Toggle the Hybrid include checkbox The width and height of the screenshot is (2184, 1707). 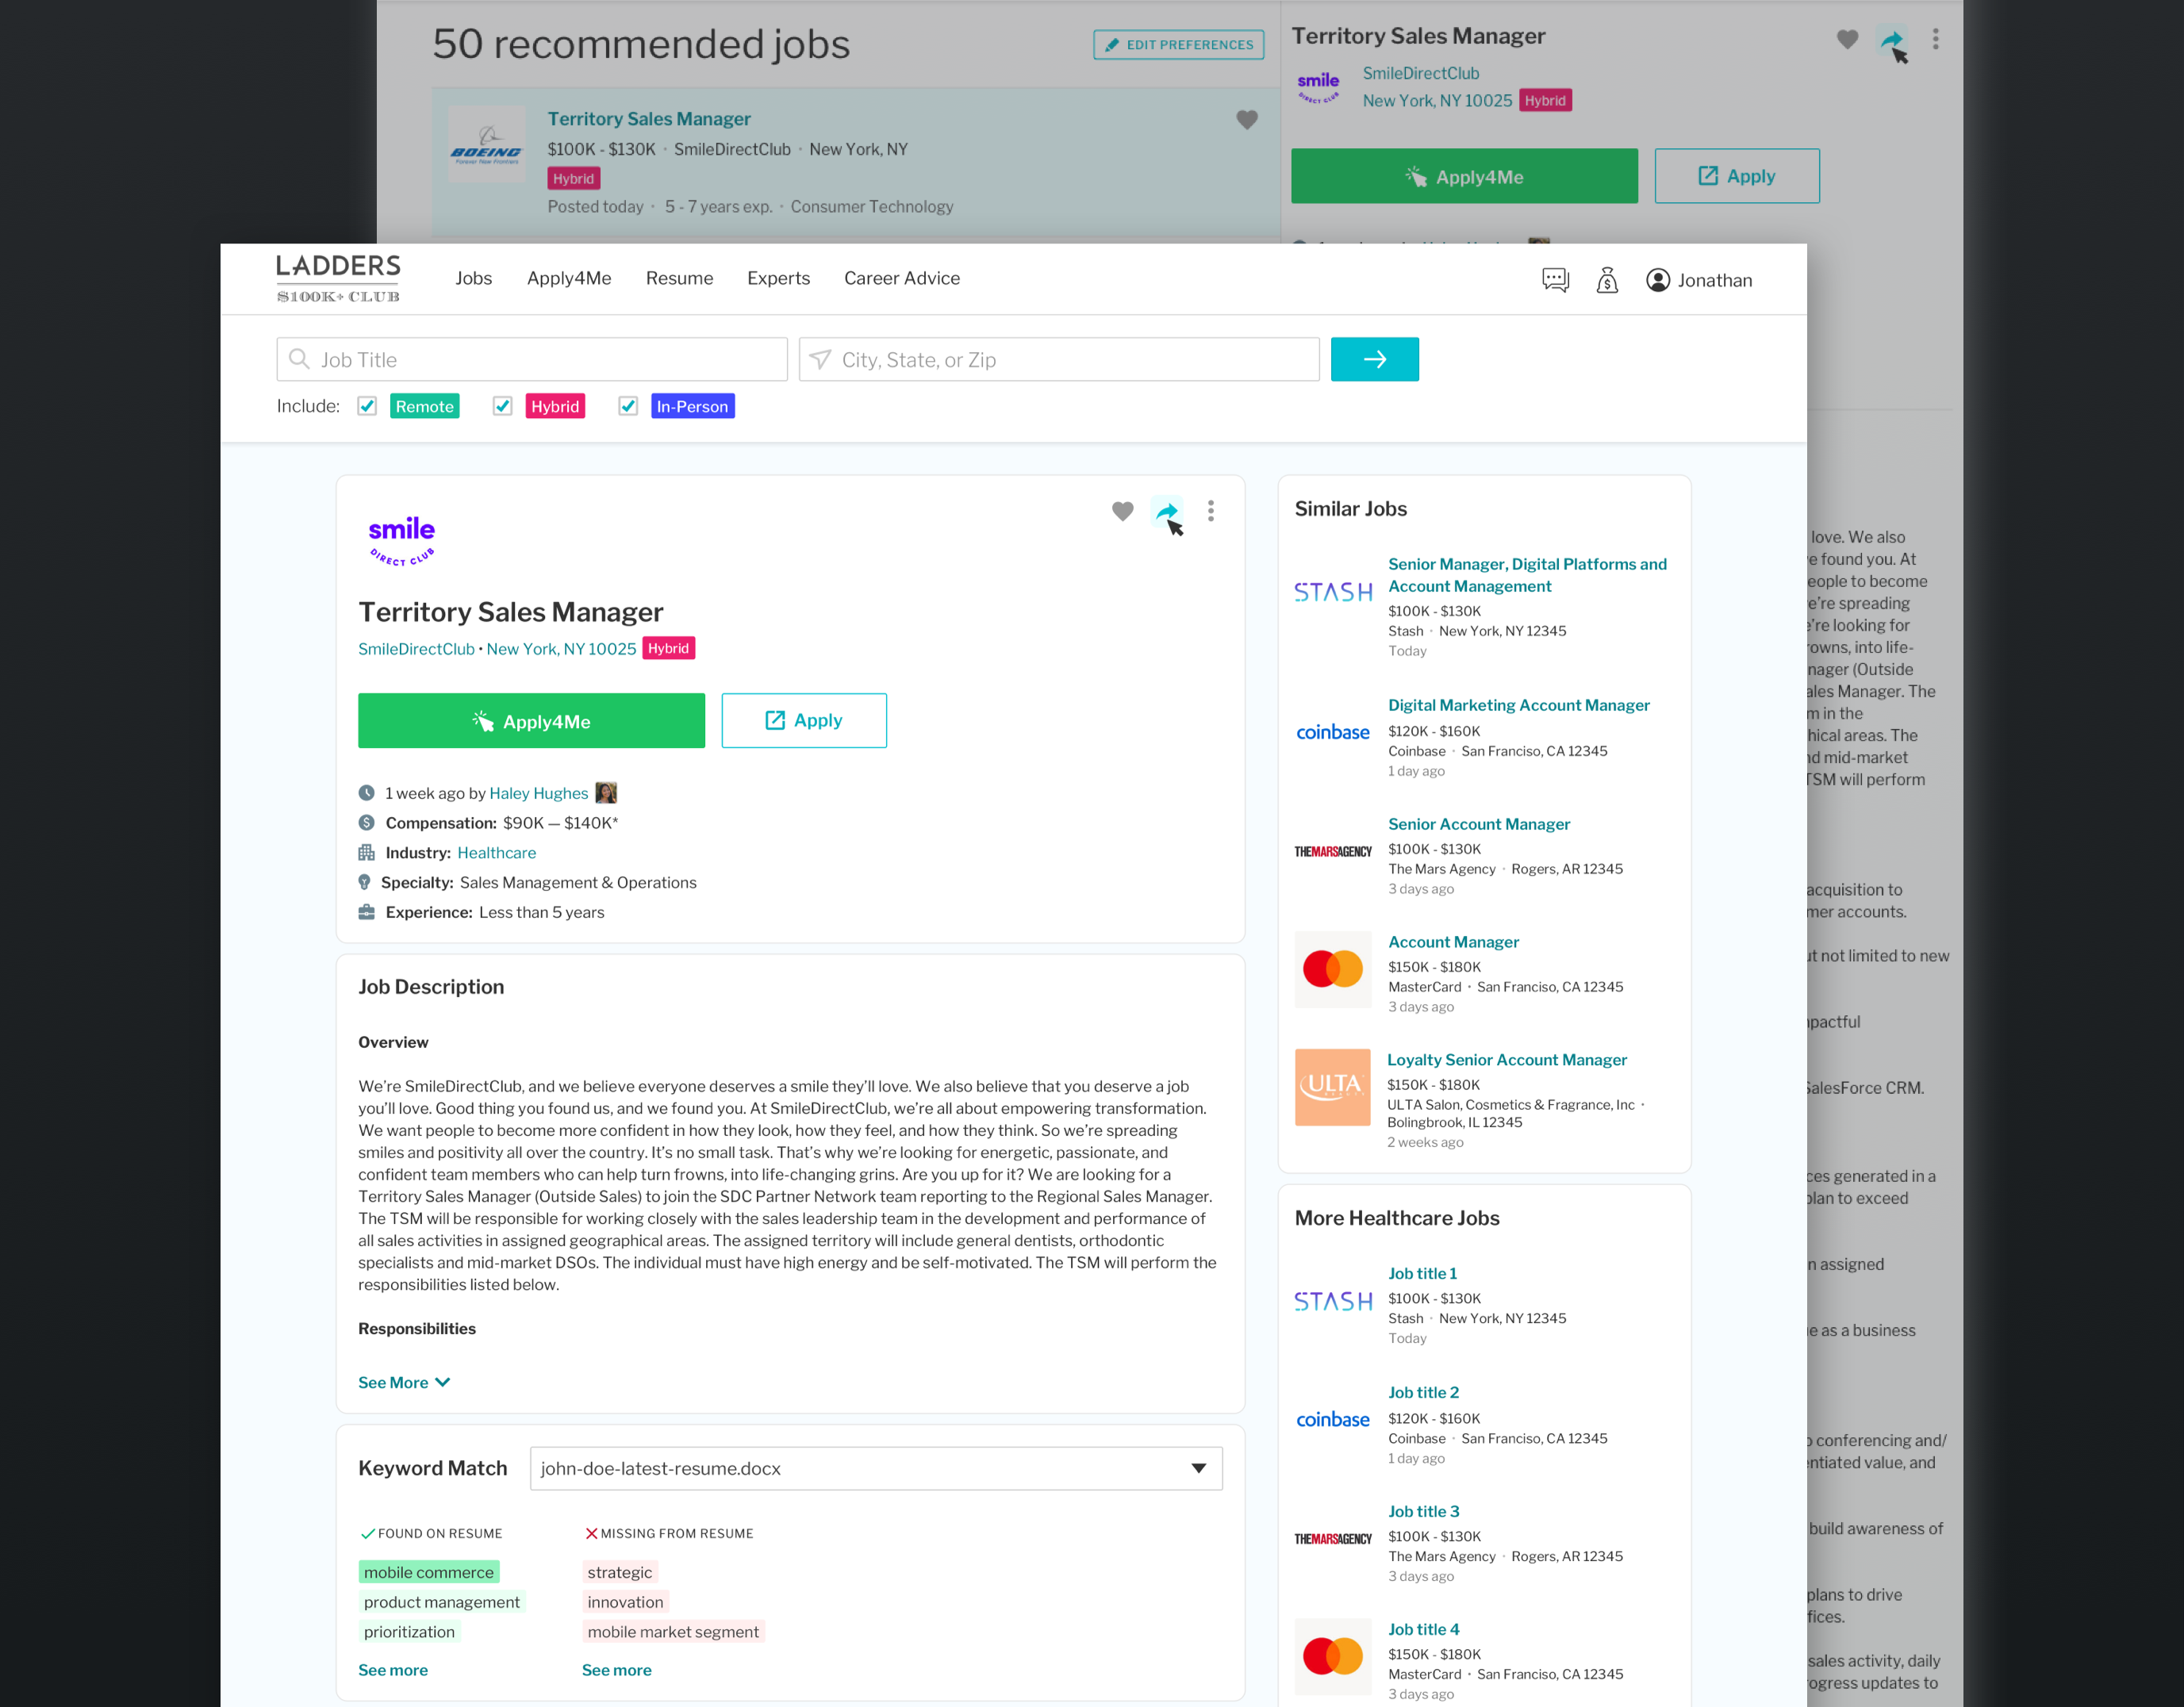tap(502, 406)
